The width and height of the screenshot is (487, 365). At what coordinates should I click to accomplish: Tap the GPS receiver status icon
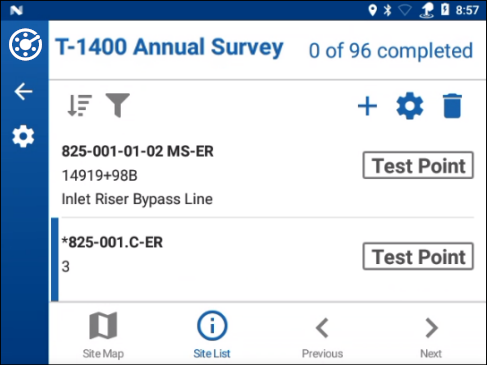[426, 11]
